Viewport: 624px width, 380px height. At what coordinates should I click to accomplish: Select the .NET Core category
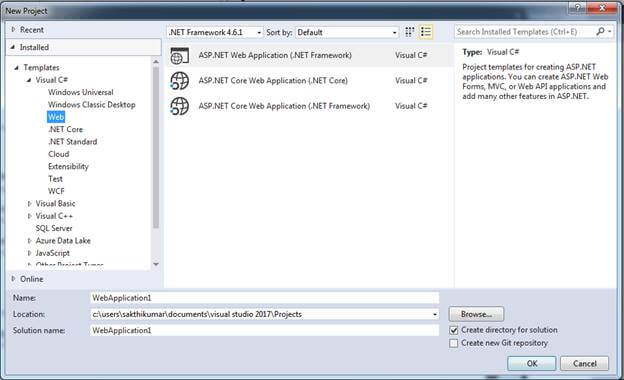point(66,129)
